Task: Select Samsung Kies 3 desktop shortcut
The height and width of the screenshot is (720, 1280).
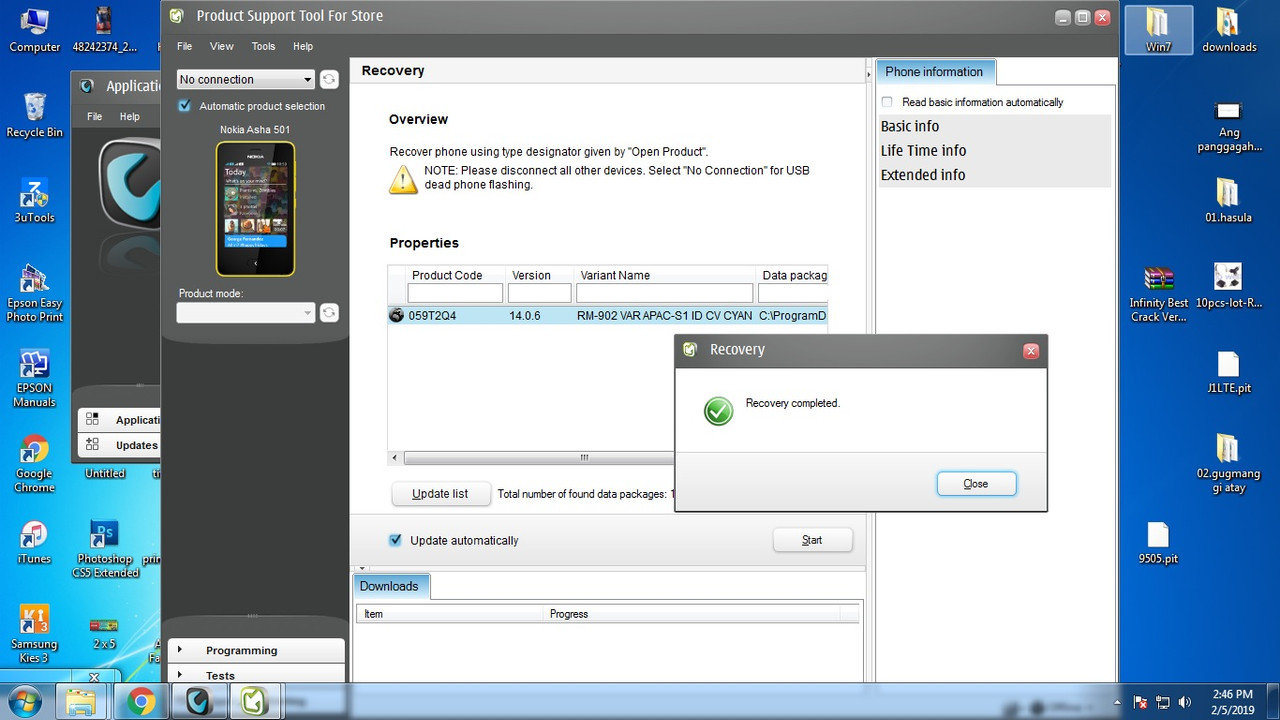Action: pyautogui.click(x=34, y=634)
